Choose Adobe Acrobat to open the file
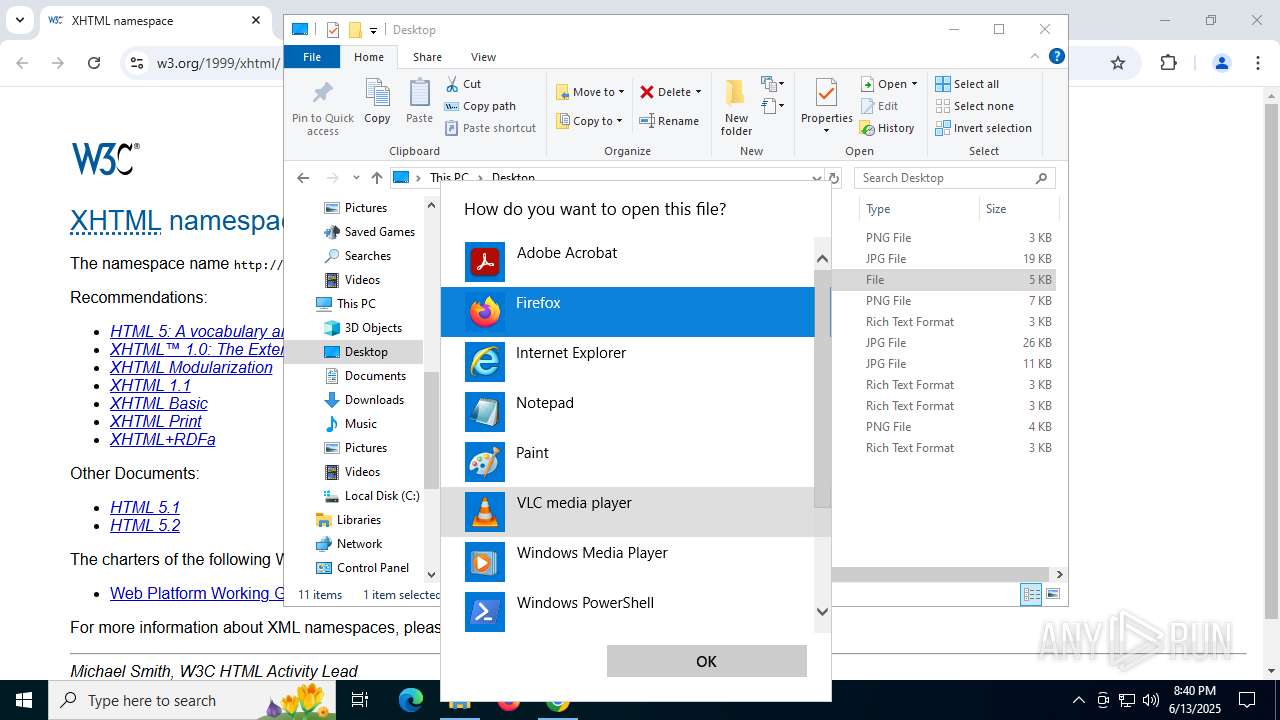The width and height of the screenshot is (1280, 720). coord(627,262)
